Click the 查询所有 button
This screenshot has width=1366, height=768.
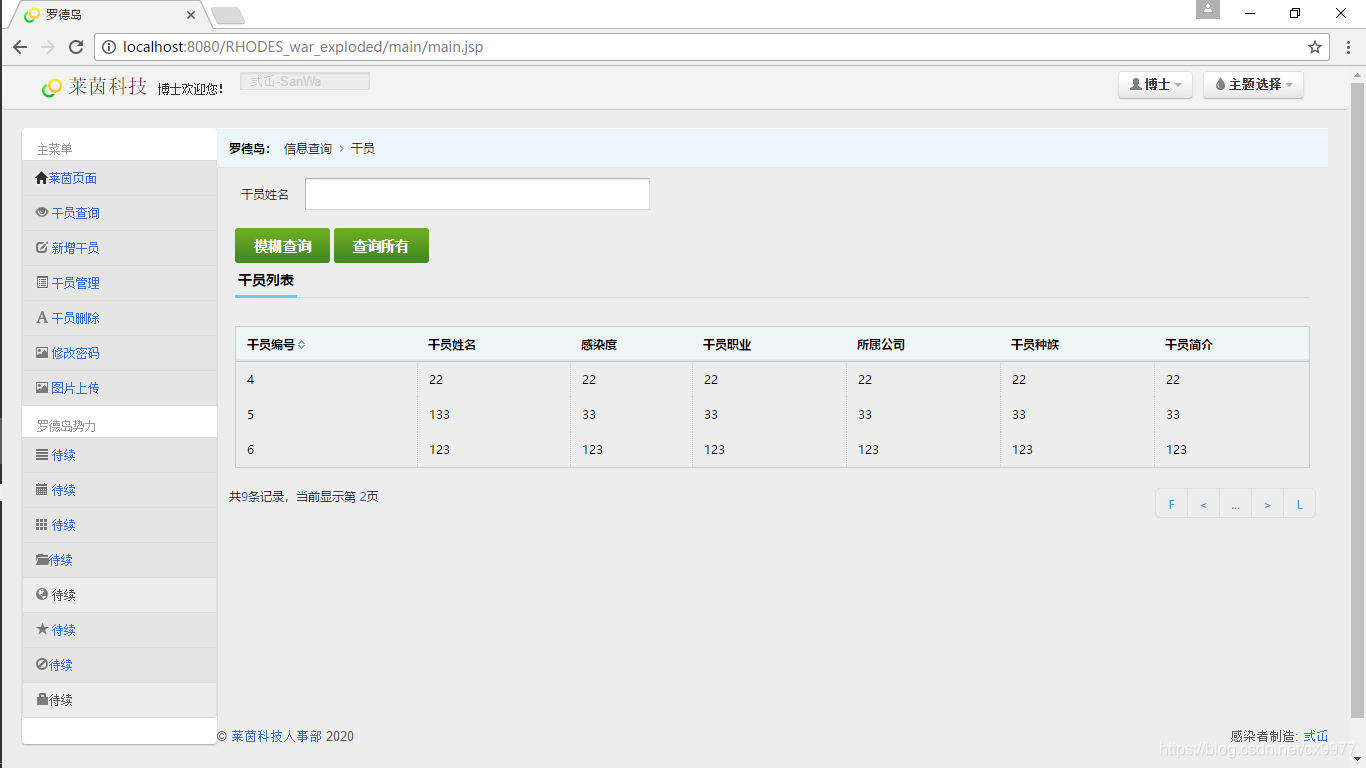381,246
